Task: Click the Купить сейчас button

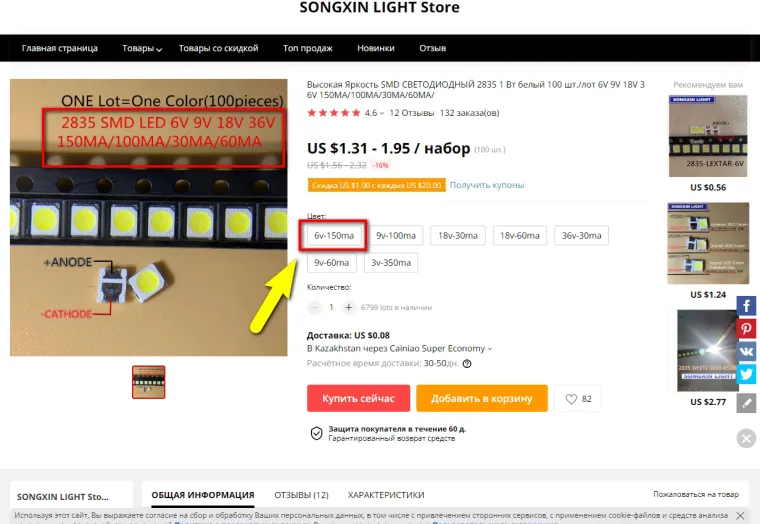Action: (358, 398)
